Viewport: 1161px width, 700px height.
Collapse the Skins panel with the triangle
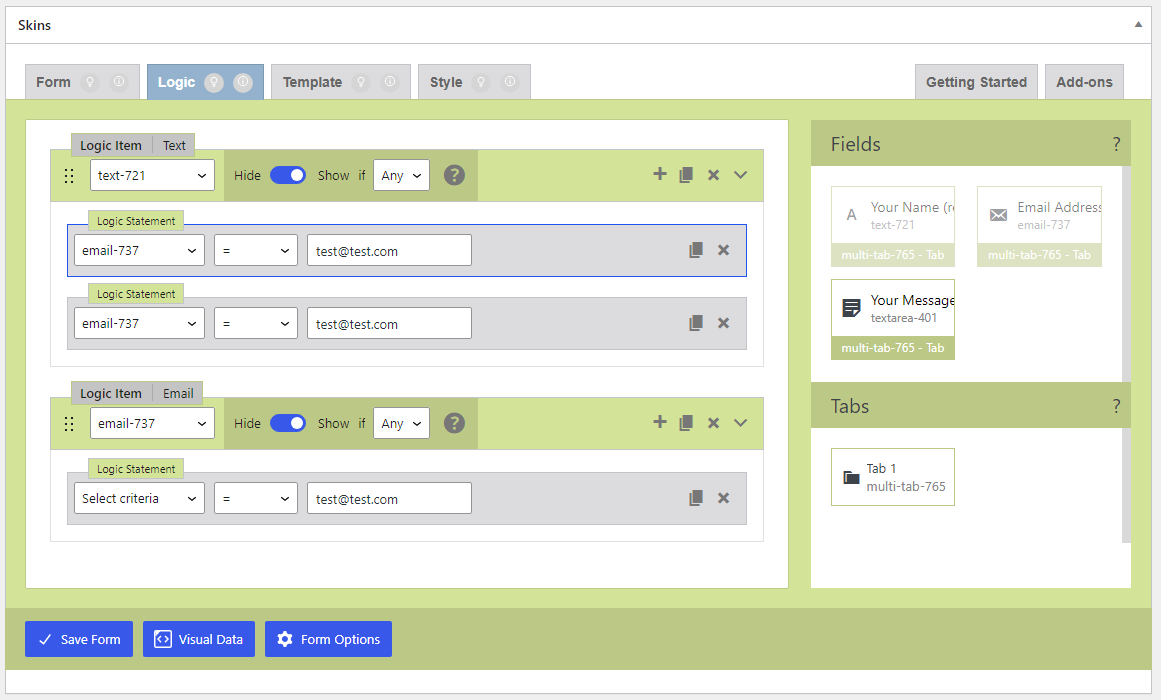[1138, 24]
